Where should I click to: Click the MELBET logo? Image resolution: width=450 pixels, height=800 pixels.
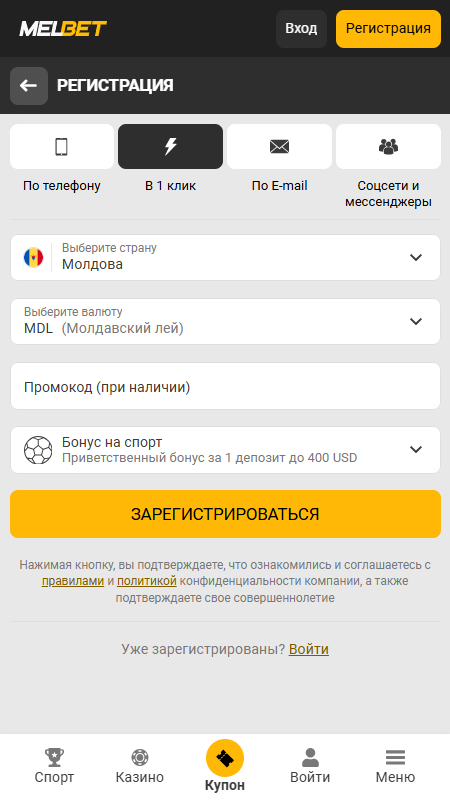pyautogui.click(x=63, y=29)
